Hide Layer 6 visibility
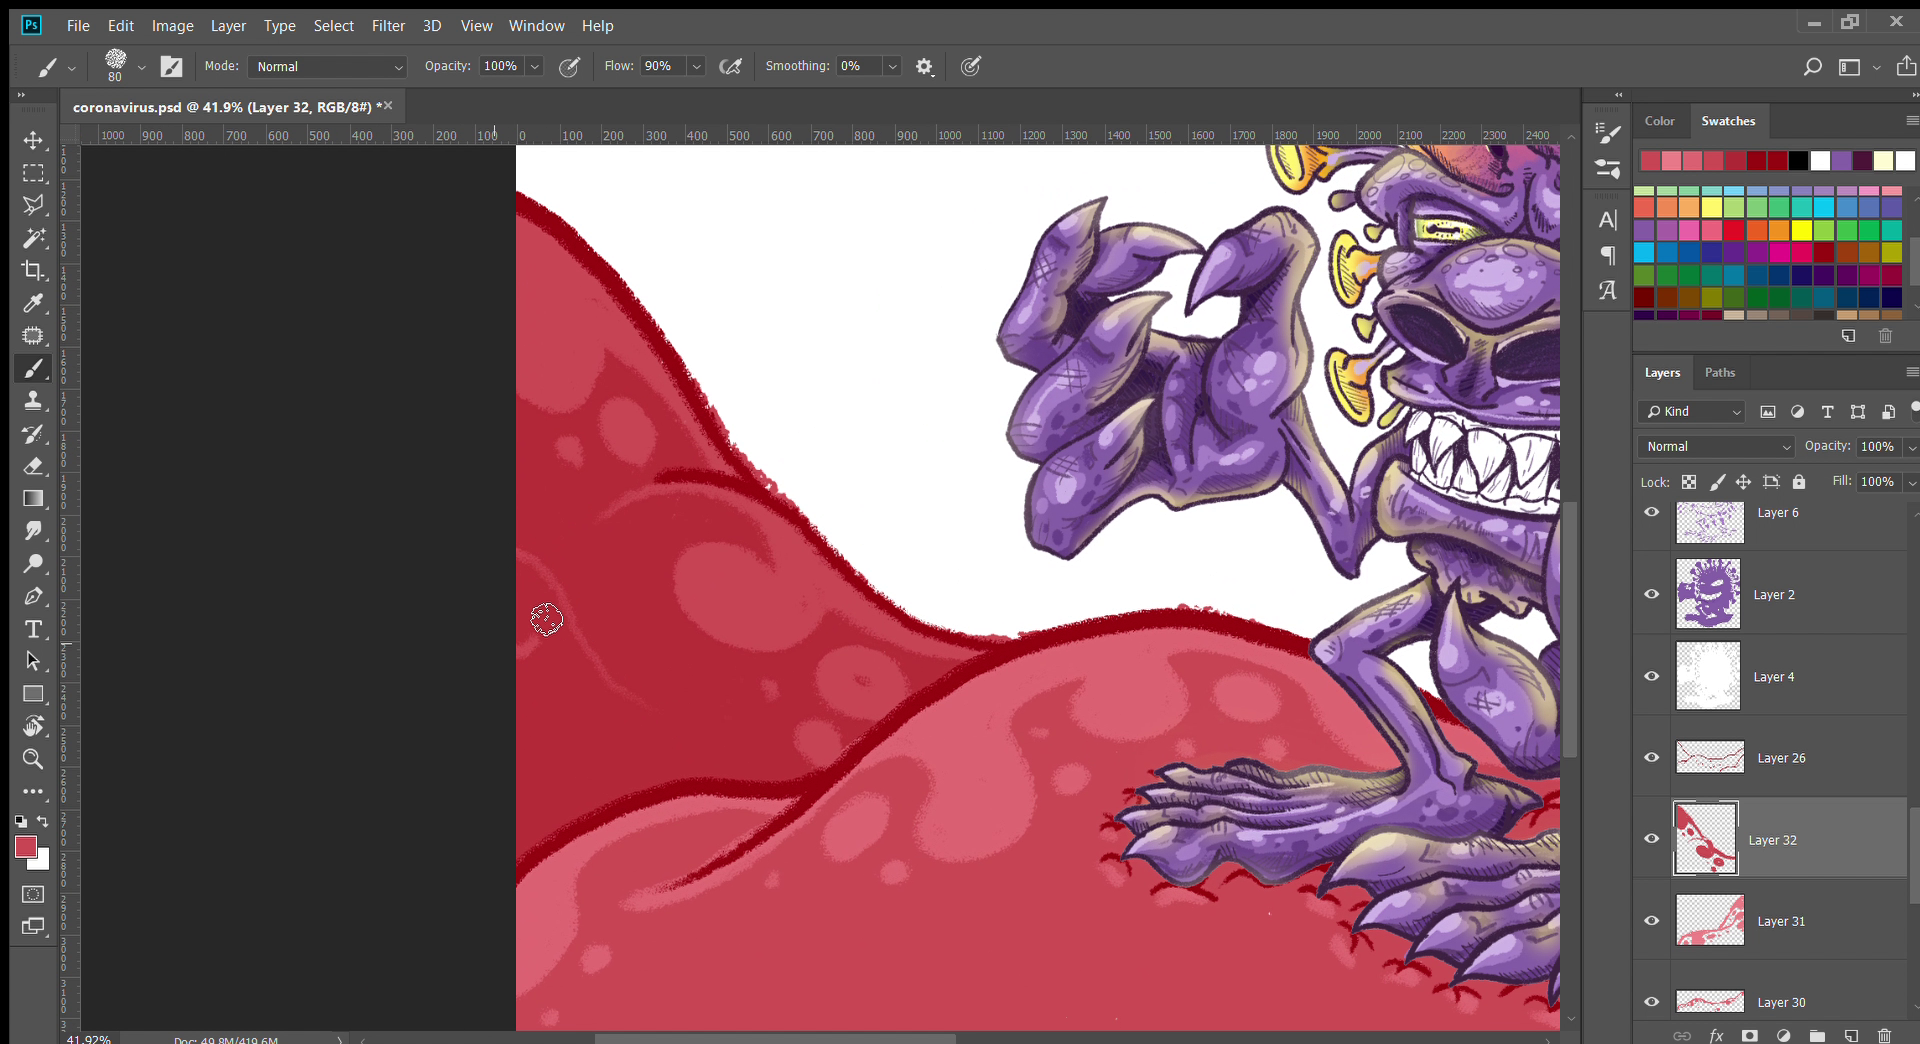This screenshot has height=1044, width=1920. [x=1651, y=513]
